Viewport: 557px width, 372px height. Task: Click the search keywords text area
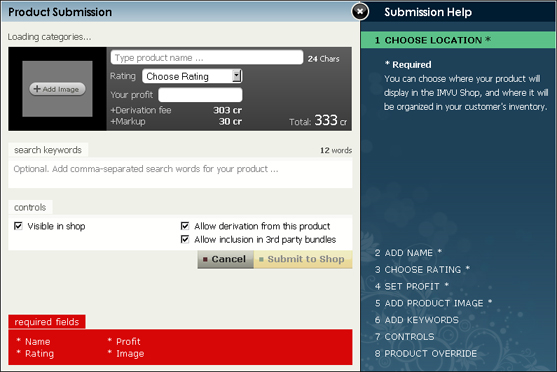[x=180, y=173]
